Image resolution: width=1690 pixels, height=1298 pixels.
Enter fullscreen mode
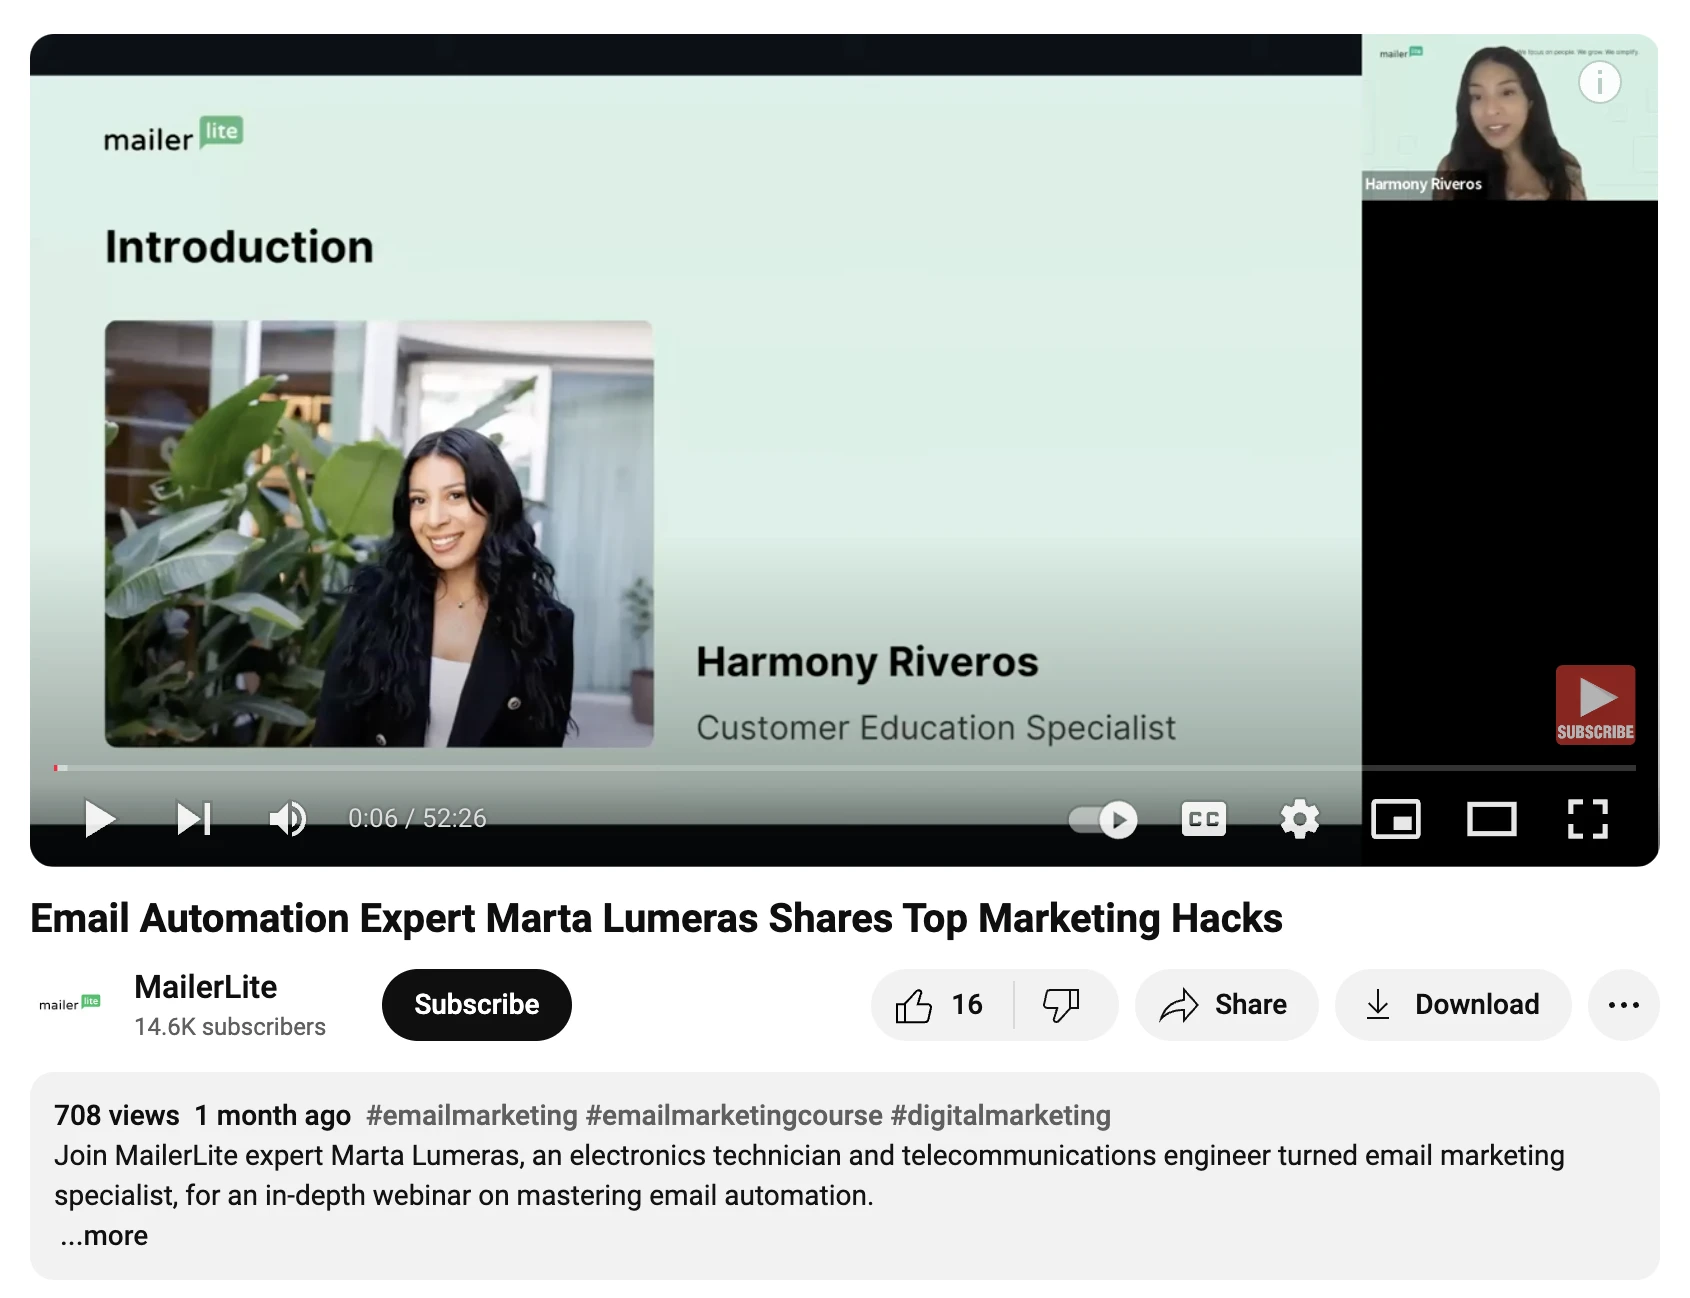click(1587, 820)
